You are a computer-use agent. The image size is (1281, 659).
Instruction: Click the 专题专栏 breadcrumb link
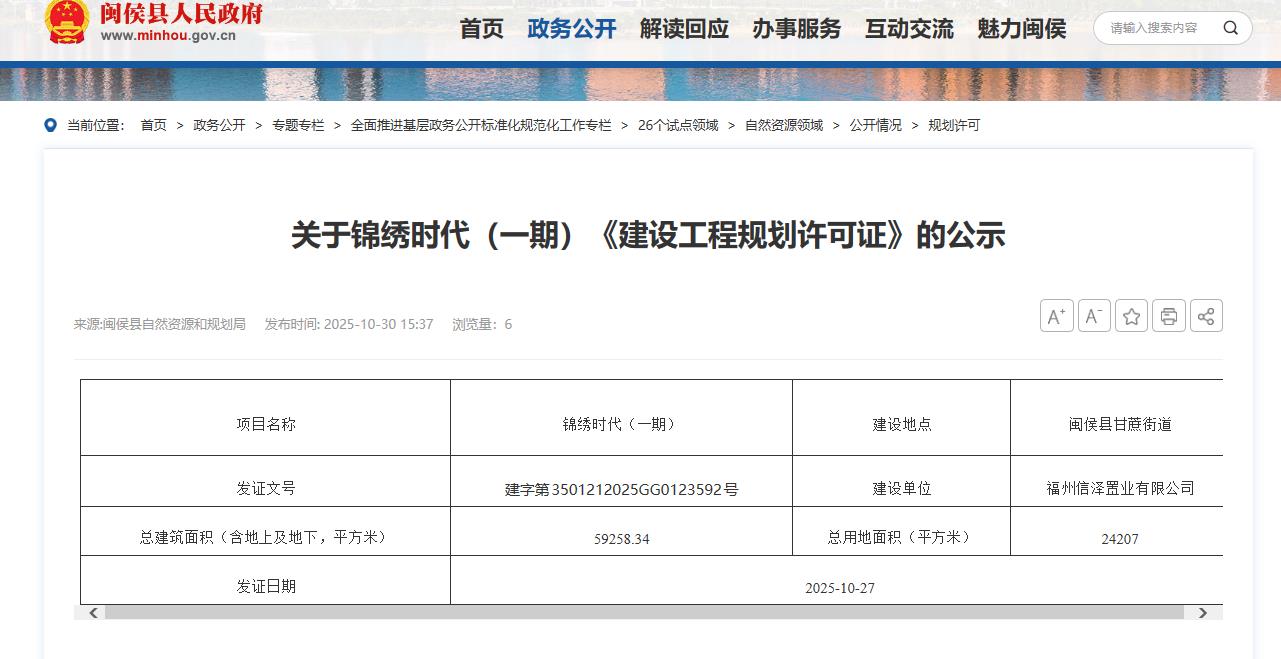(298, 125)
